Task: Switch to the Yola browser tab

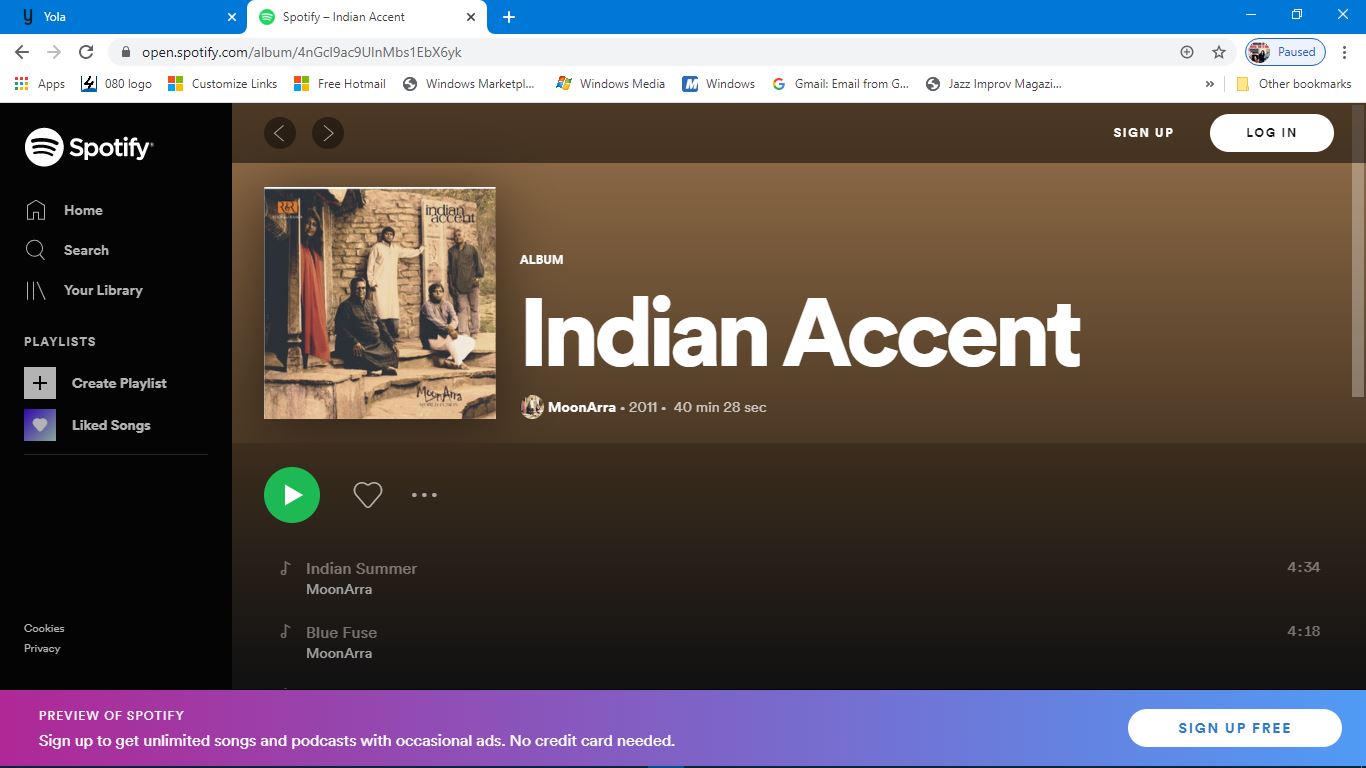Action: click(x=125, y=17)
